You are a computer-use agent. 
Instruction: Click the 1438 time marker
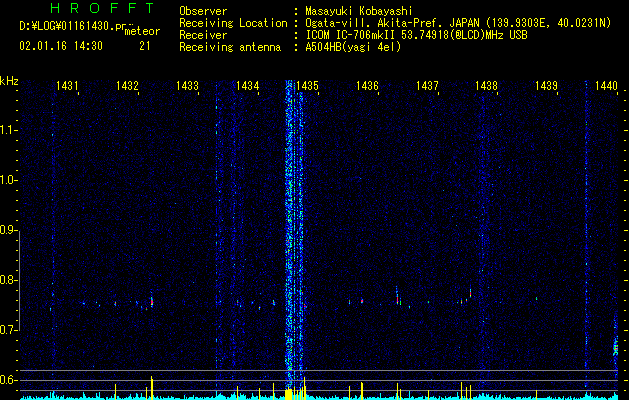(487, 86)
